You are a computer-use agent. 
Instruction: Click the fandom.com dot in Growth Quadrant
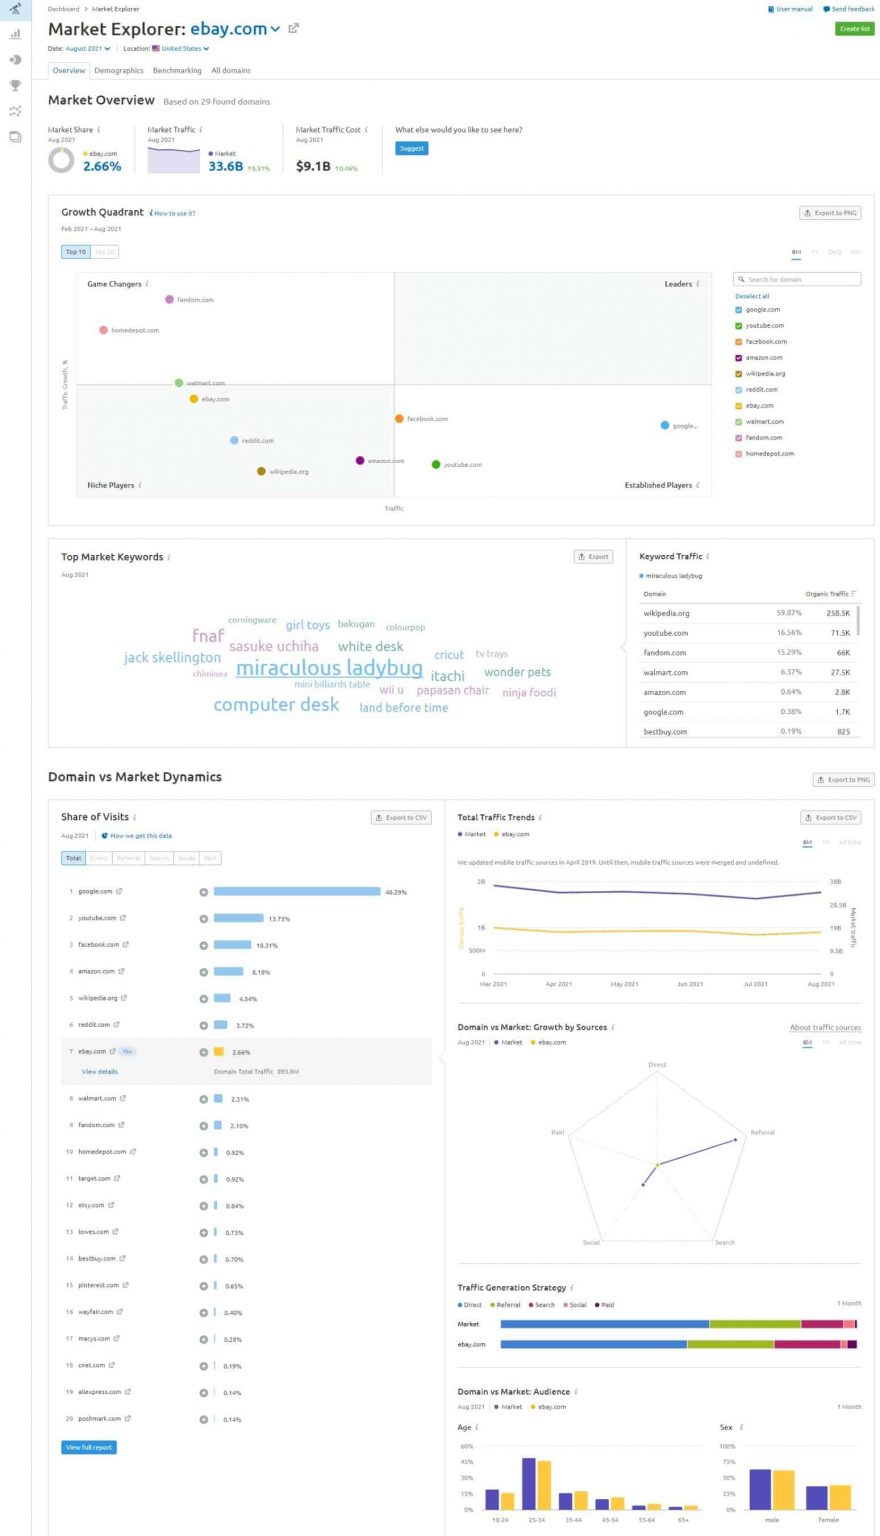pos(169,299)
